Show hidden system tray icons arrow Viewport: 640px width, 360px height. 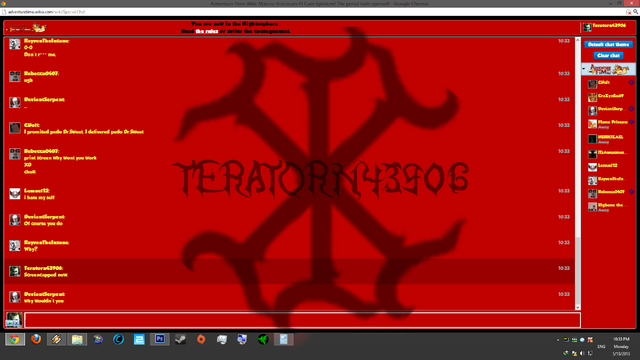[558, 340]
